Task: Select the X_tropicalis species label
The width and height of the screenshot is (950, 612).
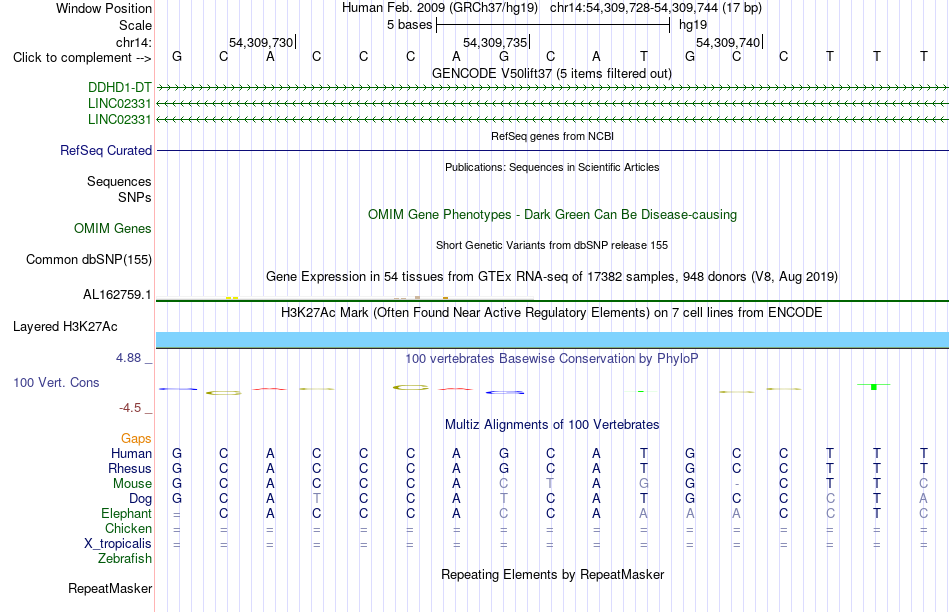Action: coord(118,544)
